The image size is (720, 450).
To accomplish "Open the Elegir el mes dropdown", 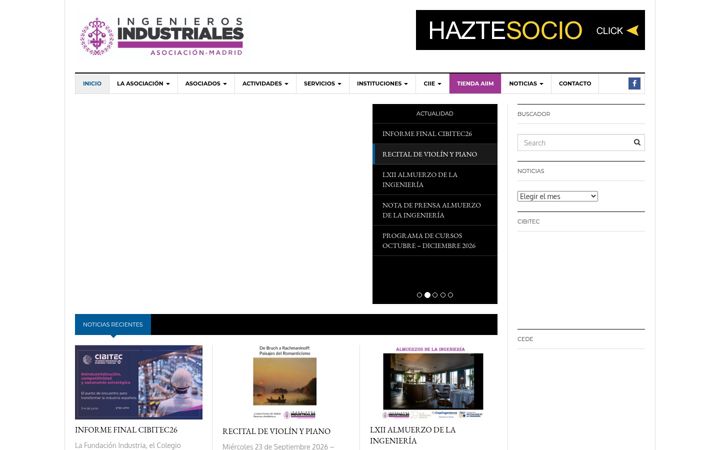I will (x=557, y=196).
